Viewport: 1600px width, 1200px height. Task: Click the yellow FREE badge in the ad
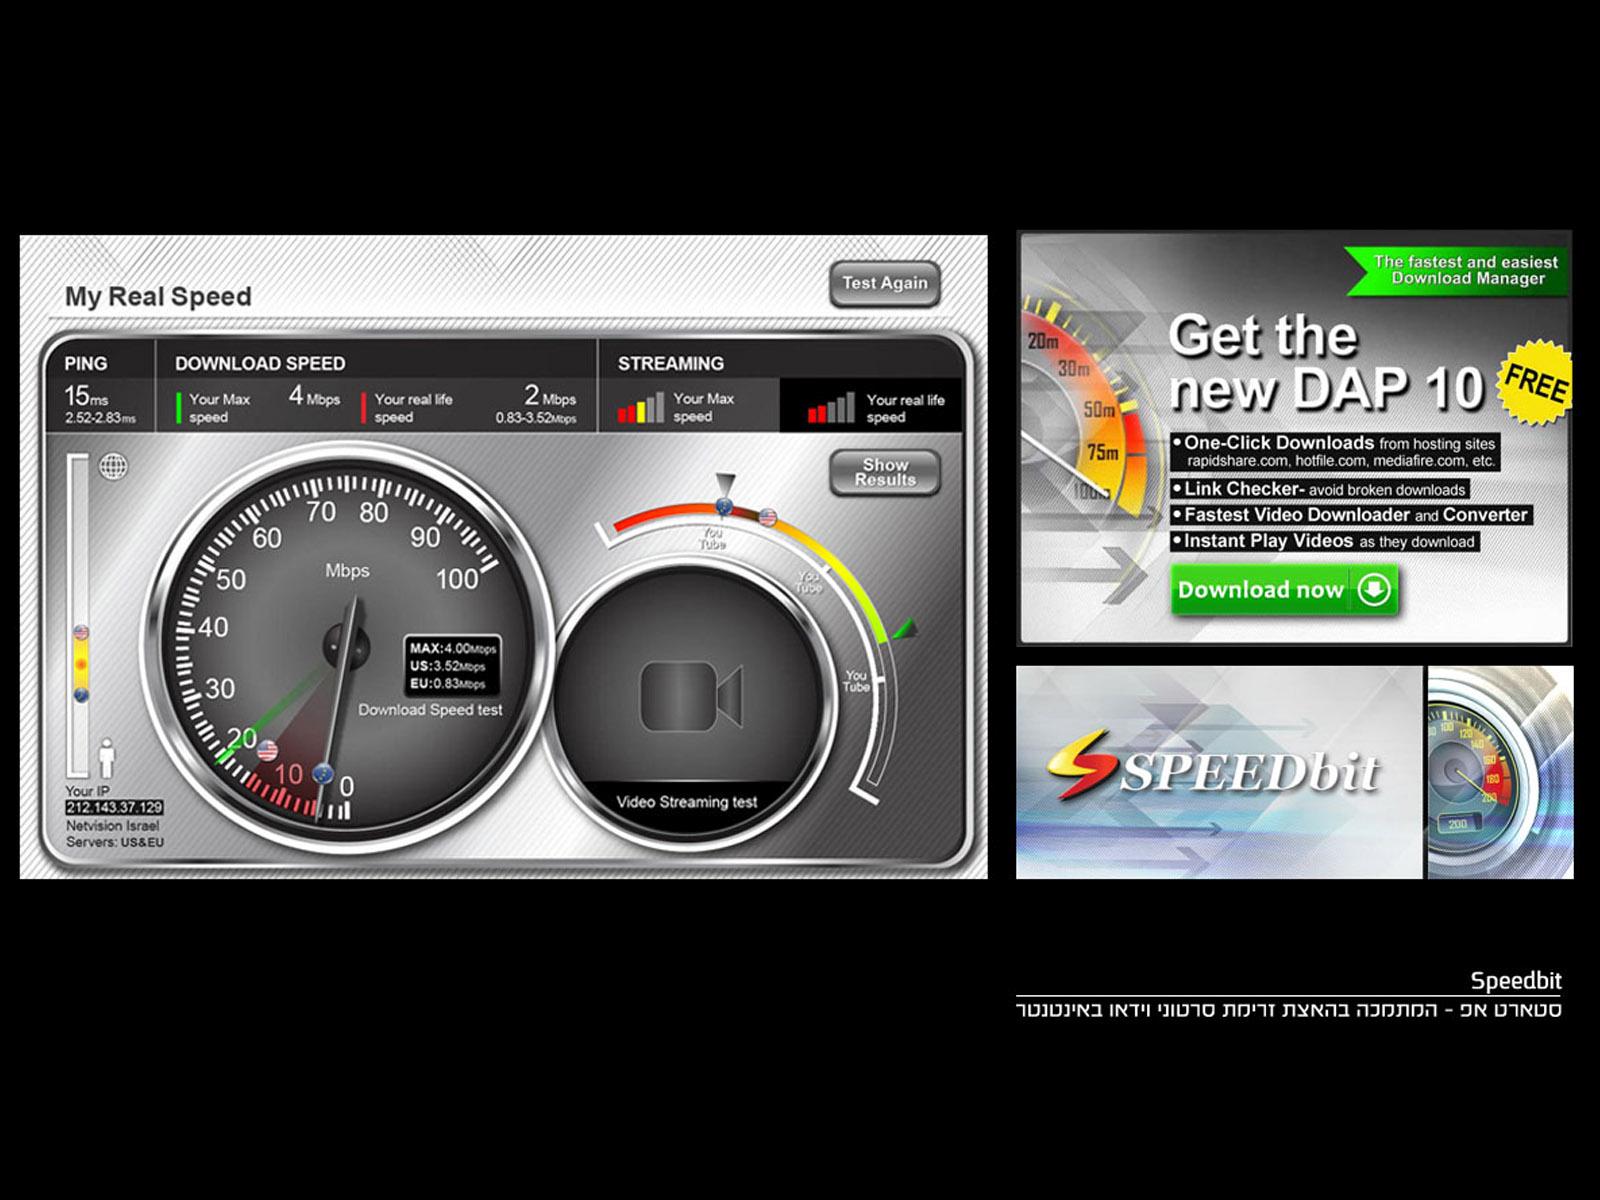(1534, 381)
